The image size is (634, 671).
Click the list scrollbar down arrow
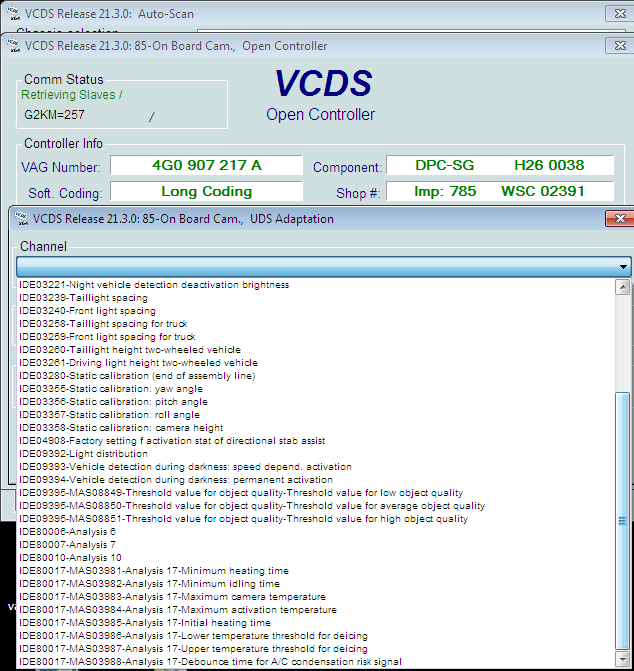pos(622,658)
